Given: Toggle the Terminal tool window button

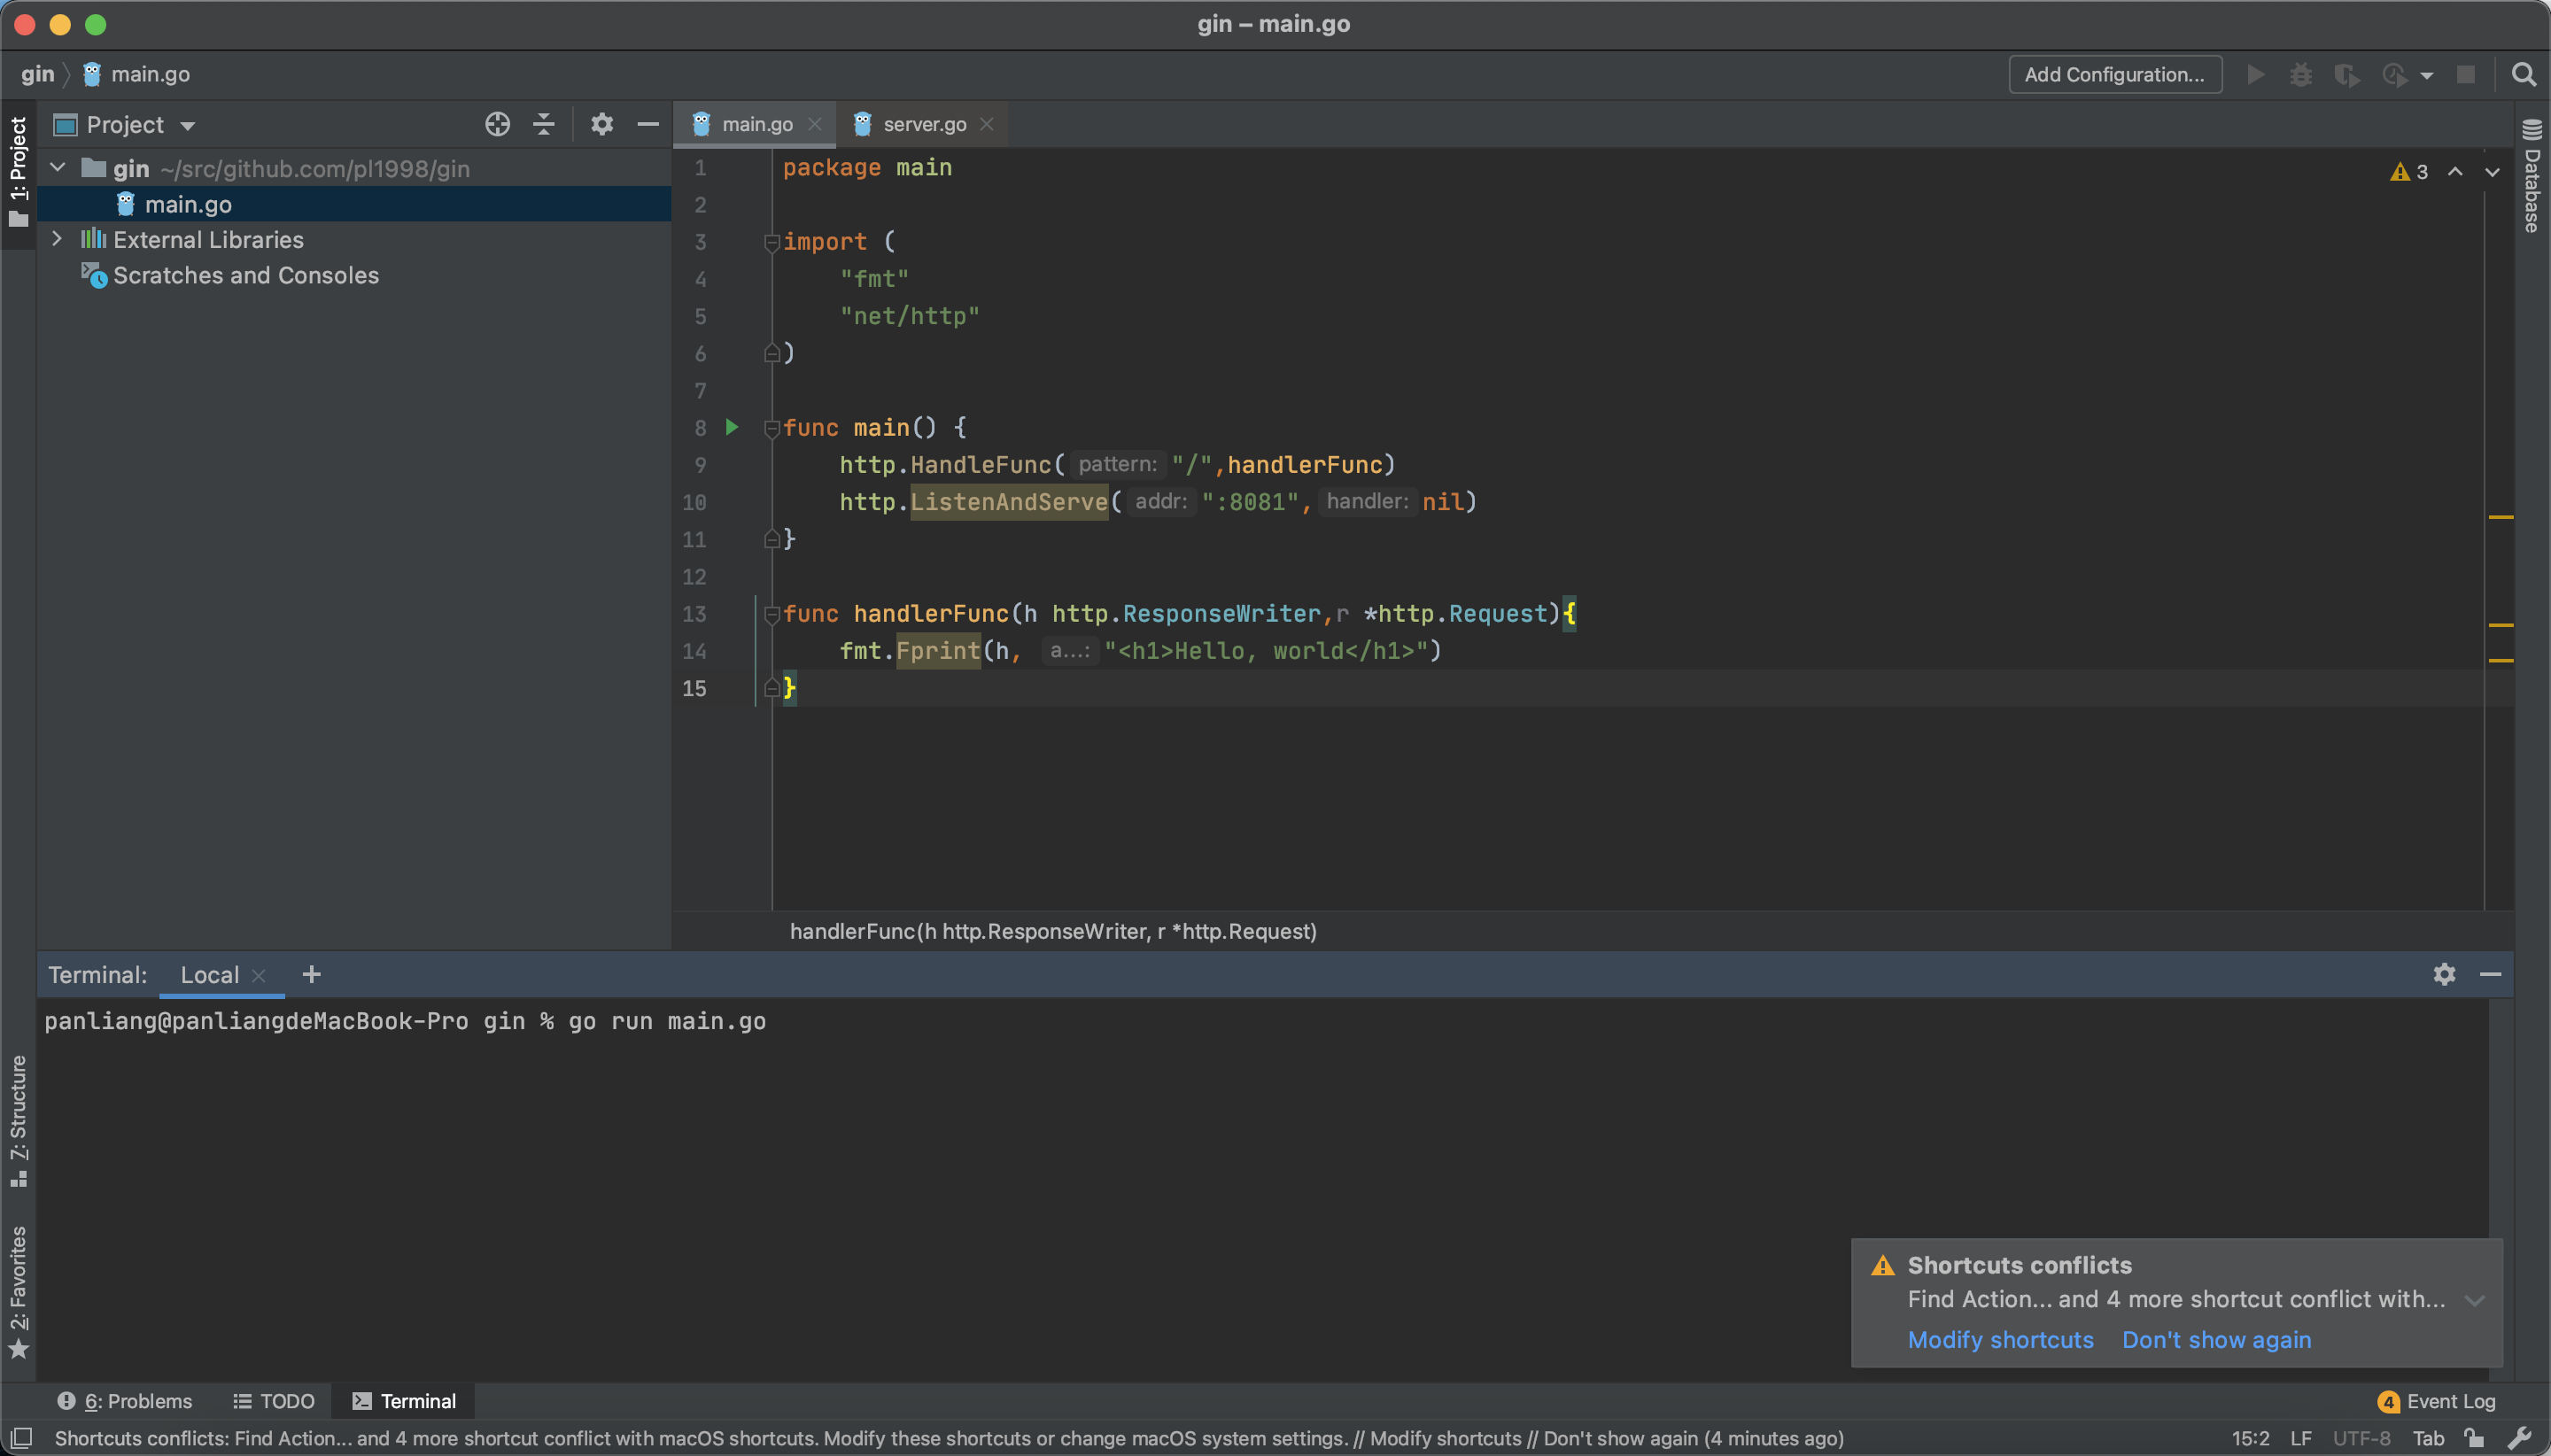Looking at the screenshot, I should 404,1401.
